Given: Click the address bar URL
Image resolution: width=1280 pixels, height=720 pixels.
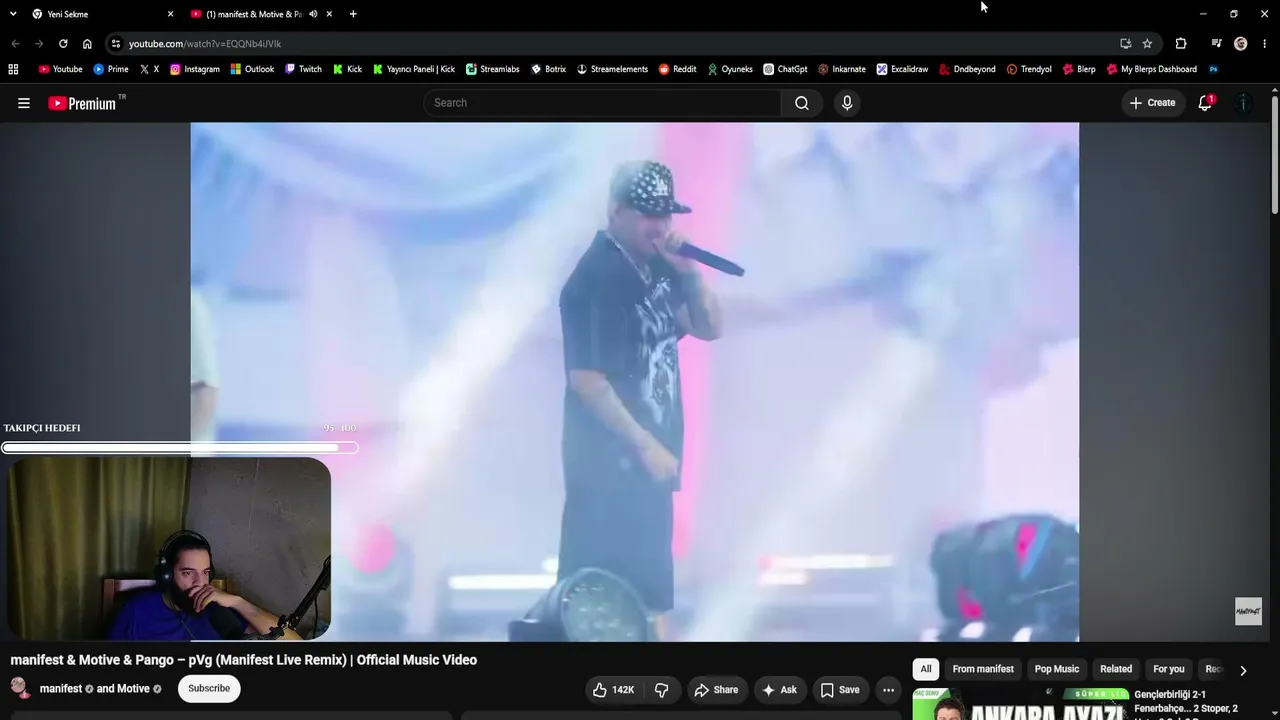Looking at the screenshot, I should click(205, 44).
